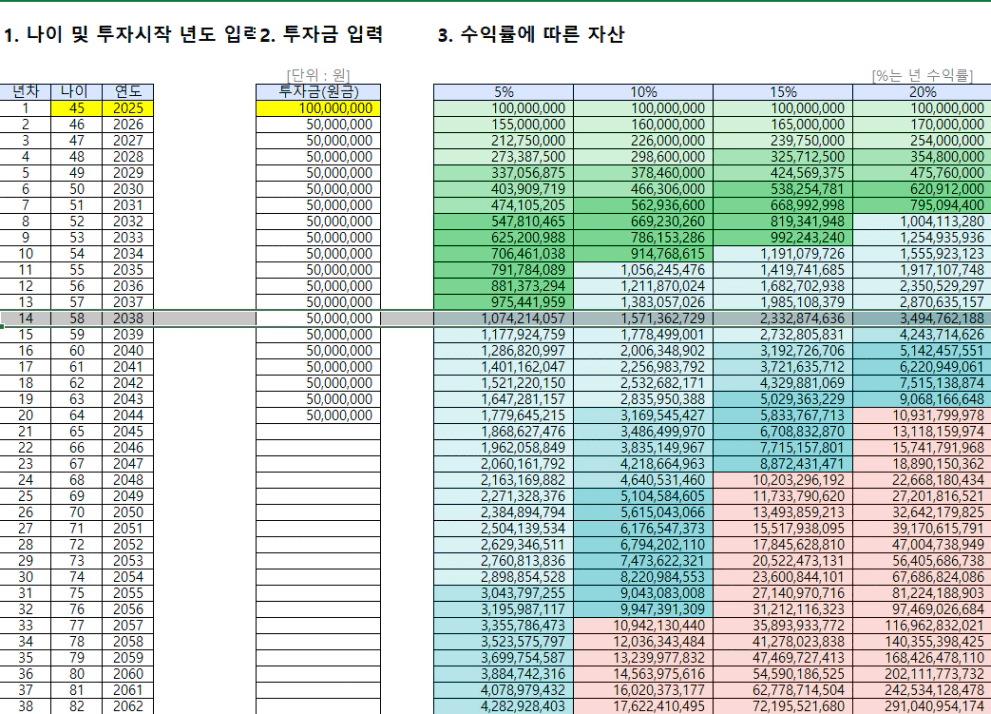
Task: Click year number 14 in 년차 column
Action: tap(25, 318)
